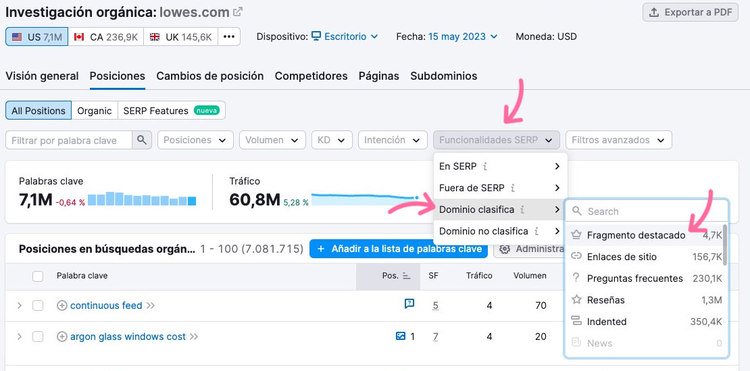Click the crown icon of Fragmento destacado
Viewport: 750px width, 371px height.
click(x=576, y=235)
